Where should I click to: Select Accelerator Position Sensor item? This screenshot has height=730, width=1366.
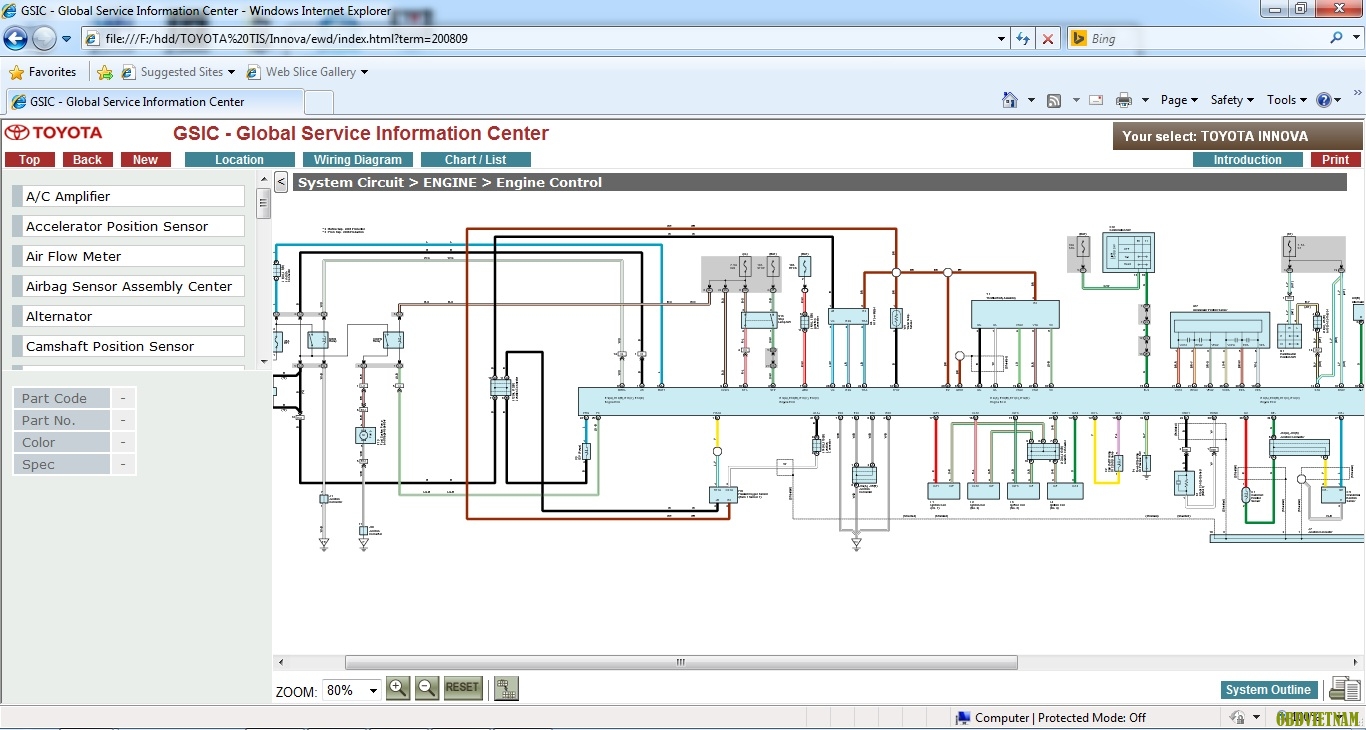(128, 227)
